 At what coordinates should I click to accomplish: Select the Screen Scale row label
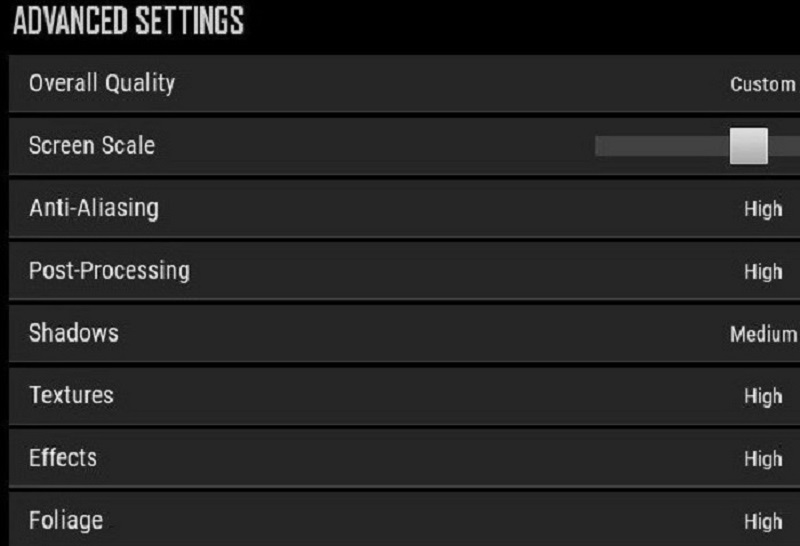(92, 145)
